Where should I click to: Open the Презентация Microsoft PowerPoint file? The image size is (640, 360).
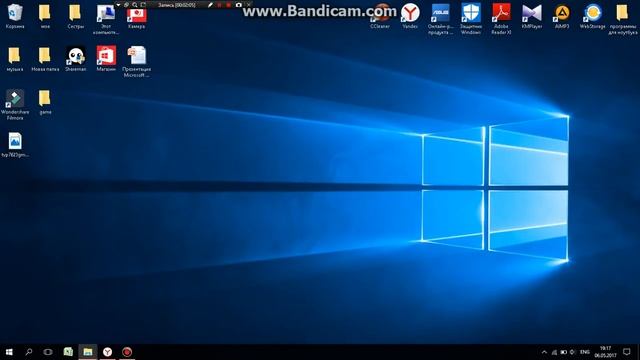pos(136,61)
